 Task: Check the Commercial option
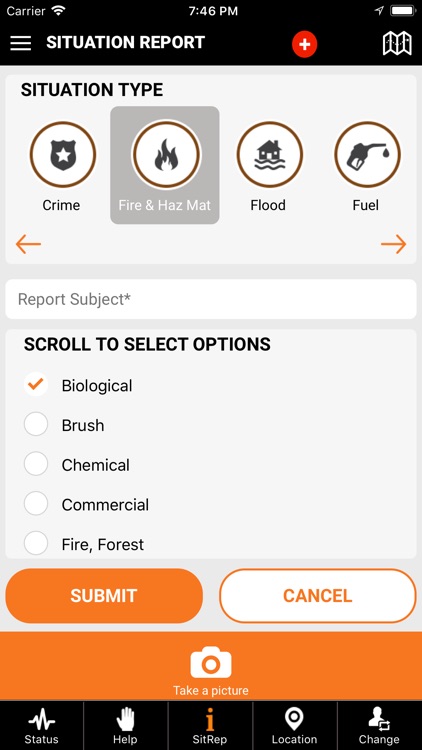coord(36,503)
